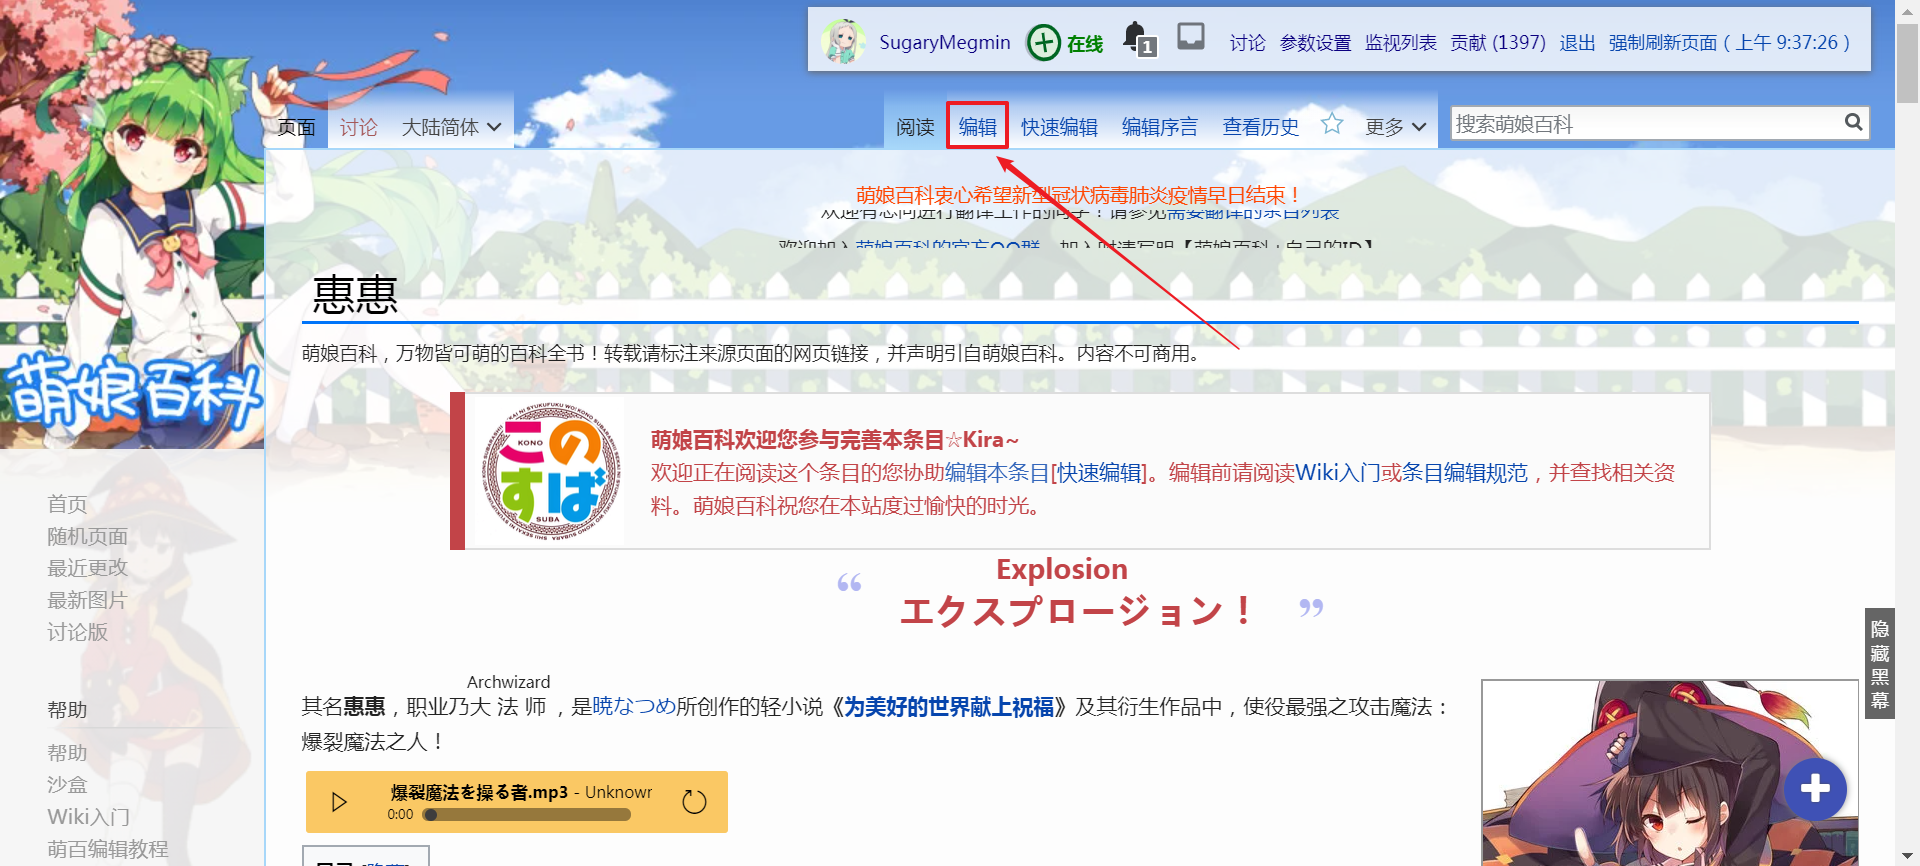1920x866 pixels.
Task: Play the 爆裂魔法を操る者.mp3 audio
Action: (339, 802)
